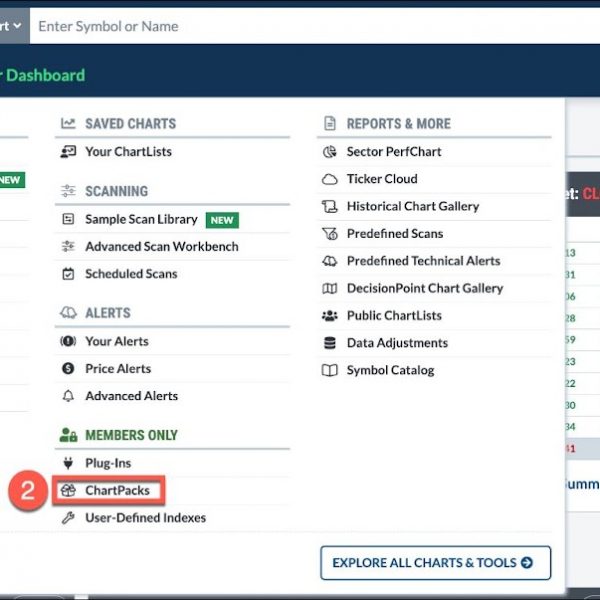Open Symbol Catalog
600x600 pixels.
[390, 370]
